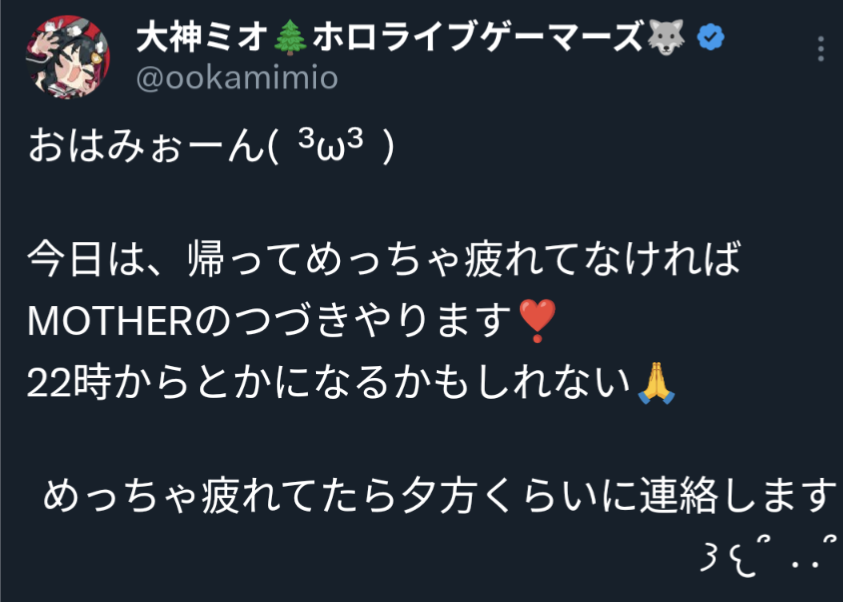
Task: Click the line starting with 今日は、帰って
Action: (x=384, y=259)
